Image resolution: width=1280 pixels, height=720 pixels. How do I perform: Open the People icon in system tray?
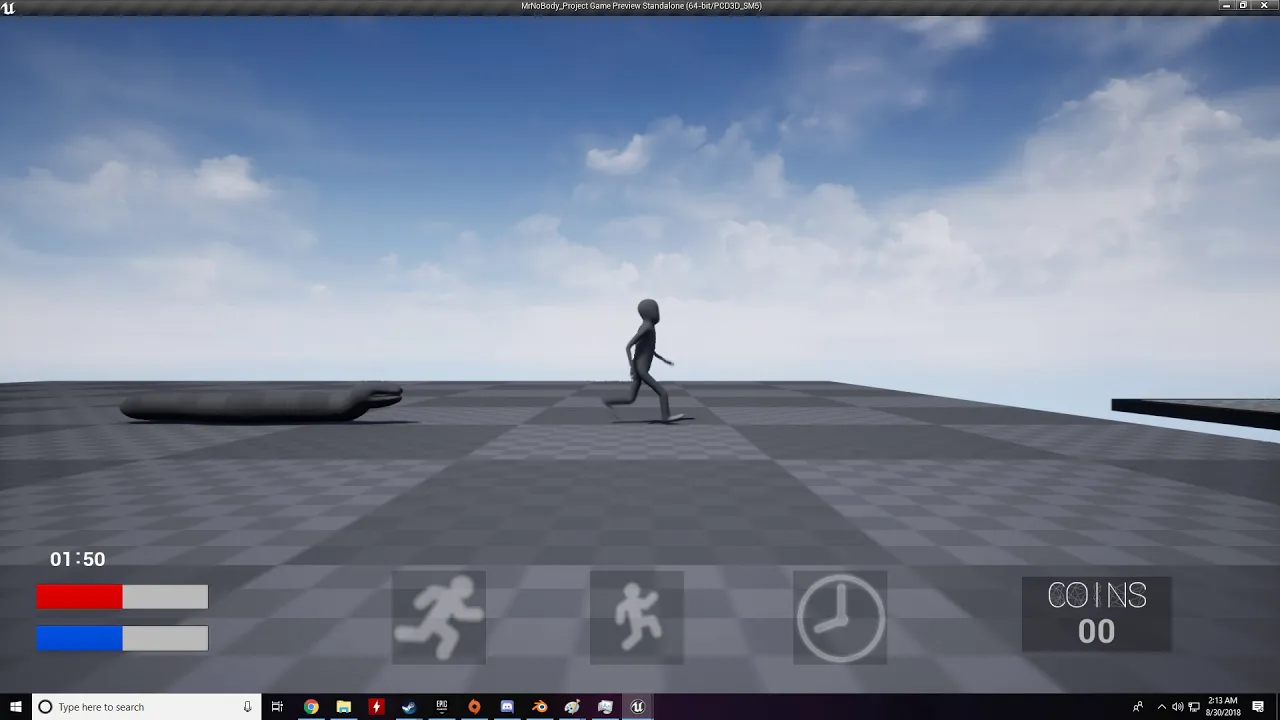coord(1138,707)
